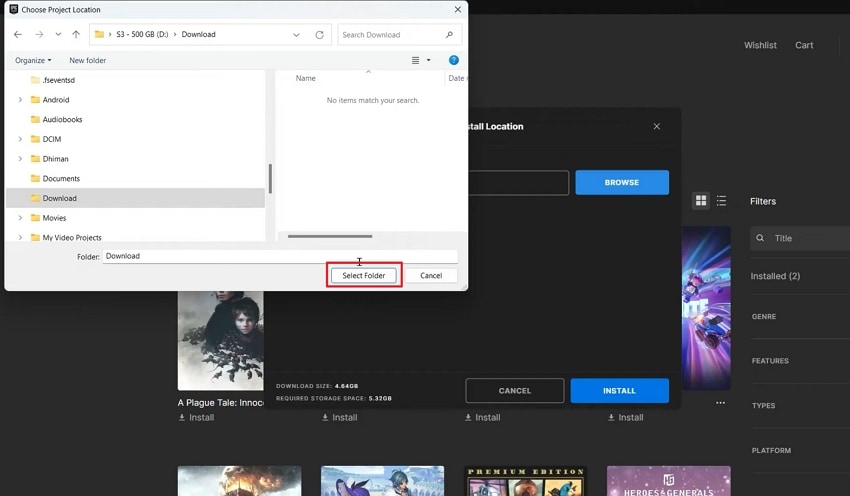Open three-dots menu under Rocket League tile
Image resolution: width=850 pixels, height=496 pixels.
(720, 403)
